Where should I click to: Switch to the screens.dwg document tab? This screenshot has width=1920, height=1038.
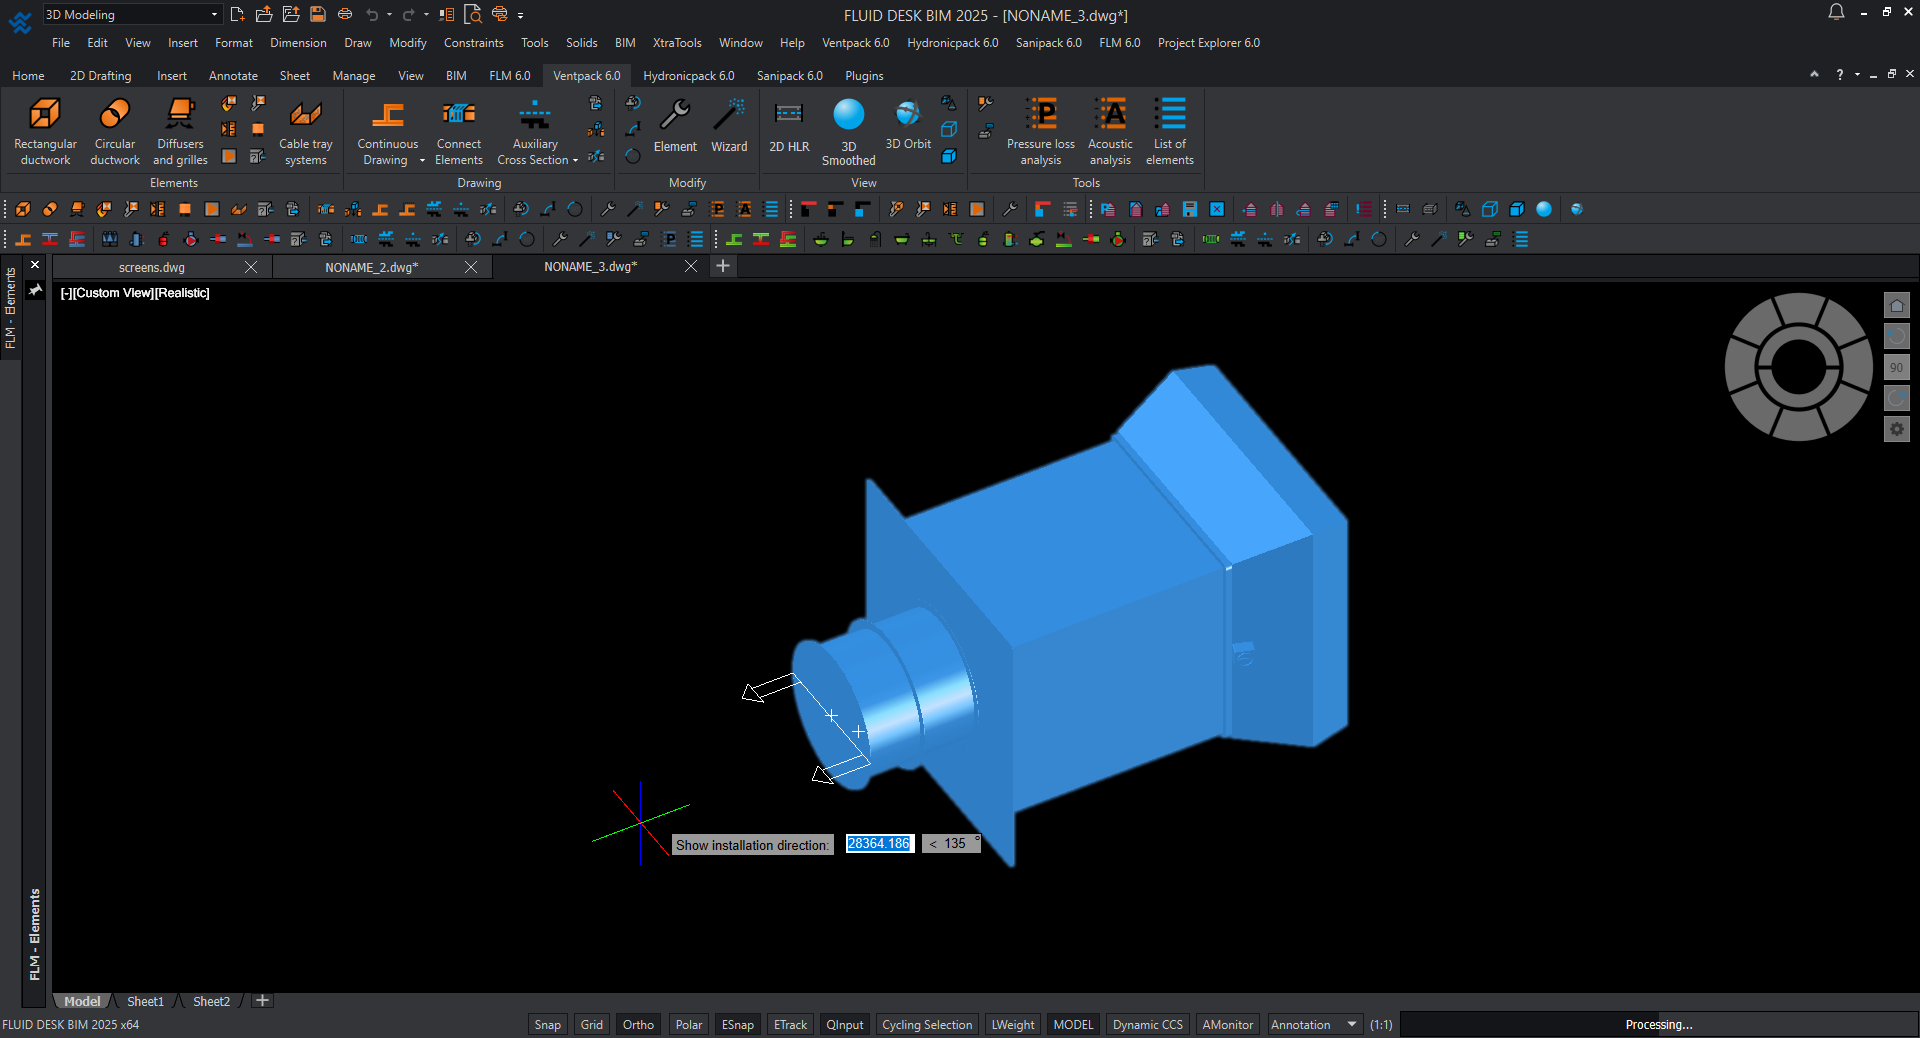[x=152, y=267]
